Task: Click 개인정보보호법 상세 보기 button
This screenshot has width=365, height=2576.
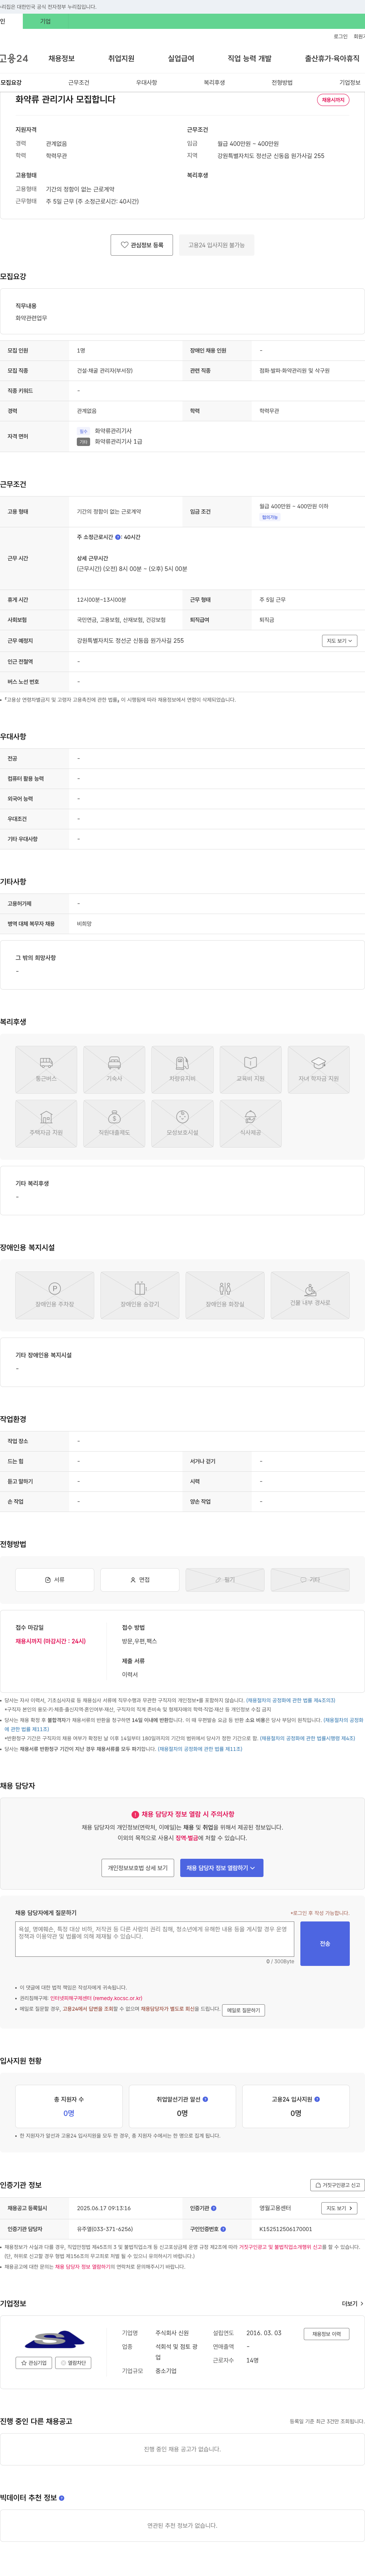Action: (138, 1867)
